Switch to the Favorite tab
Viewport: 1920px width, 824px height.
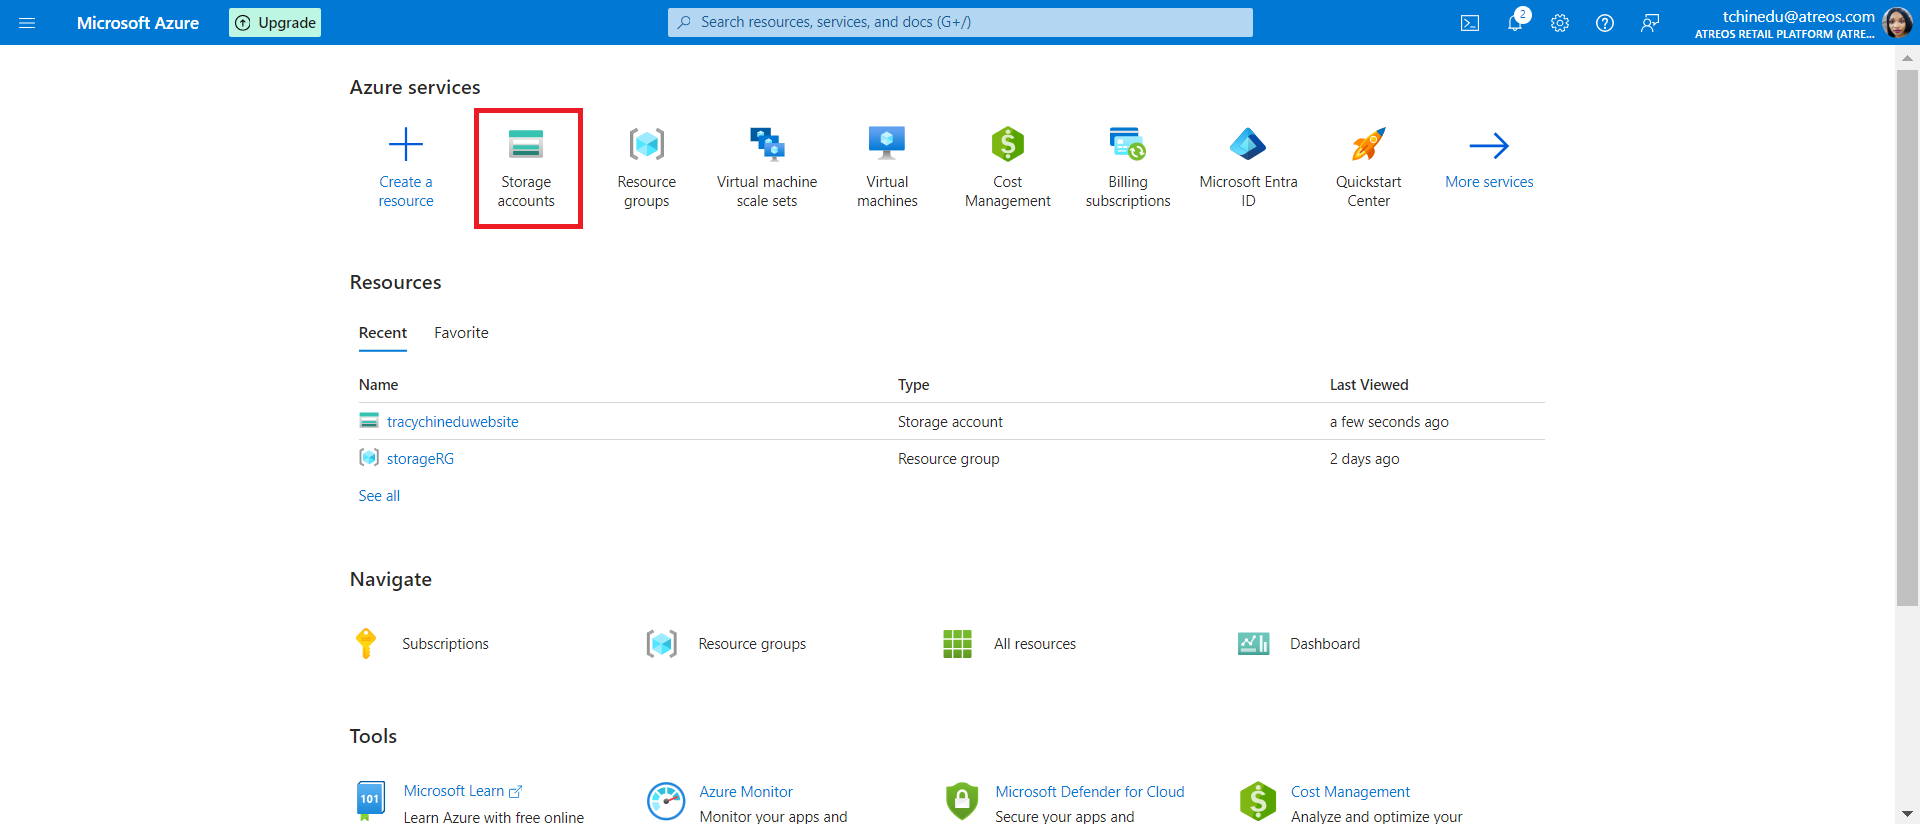click(x=461, y=333)
